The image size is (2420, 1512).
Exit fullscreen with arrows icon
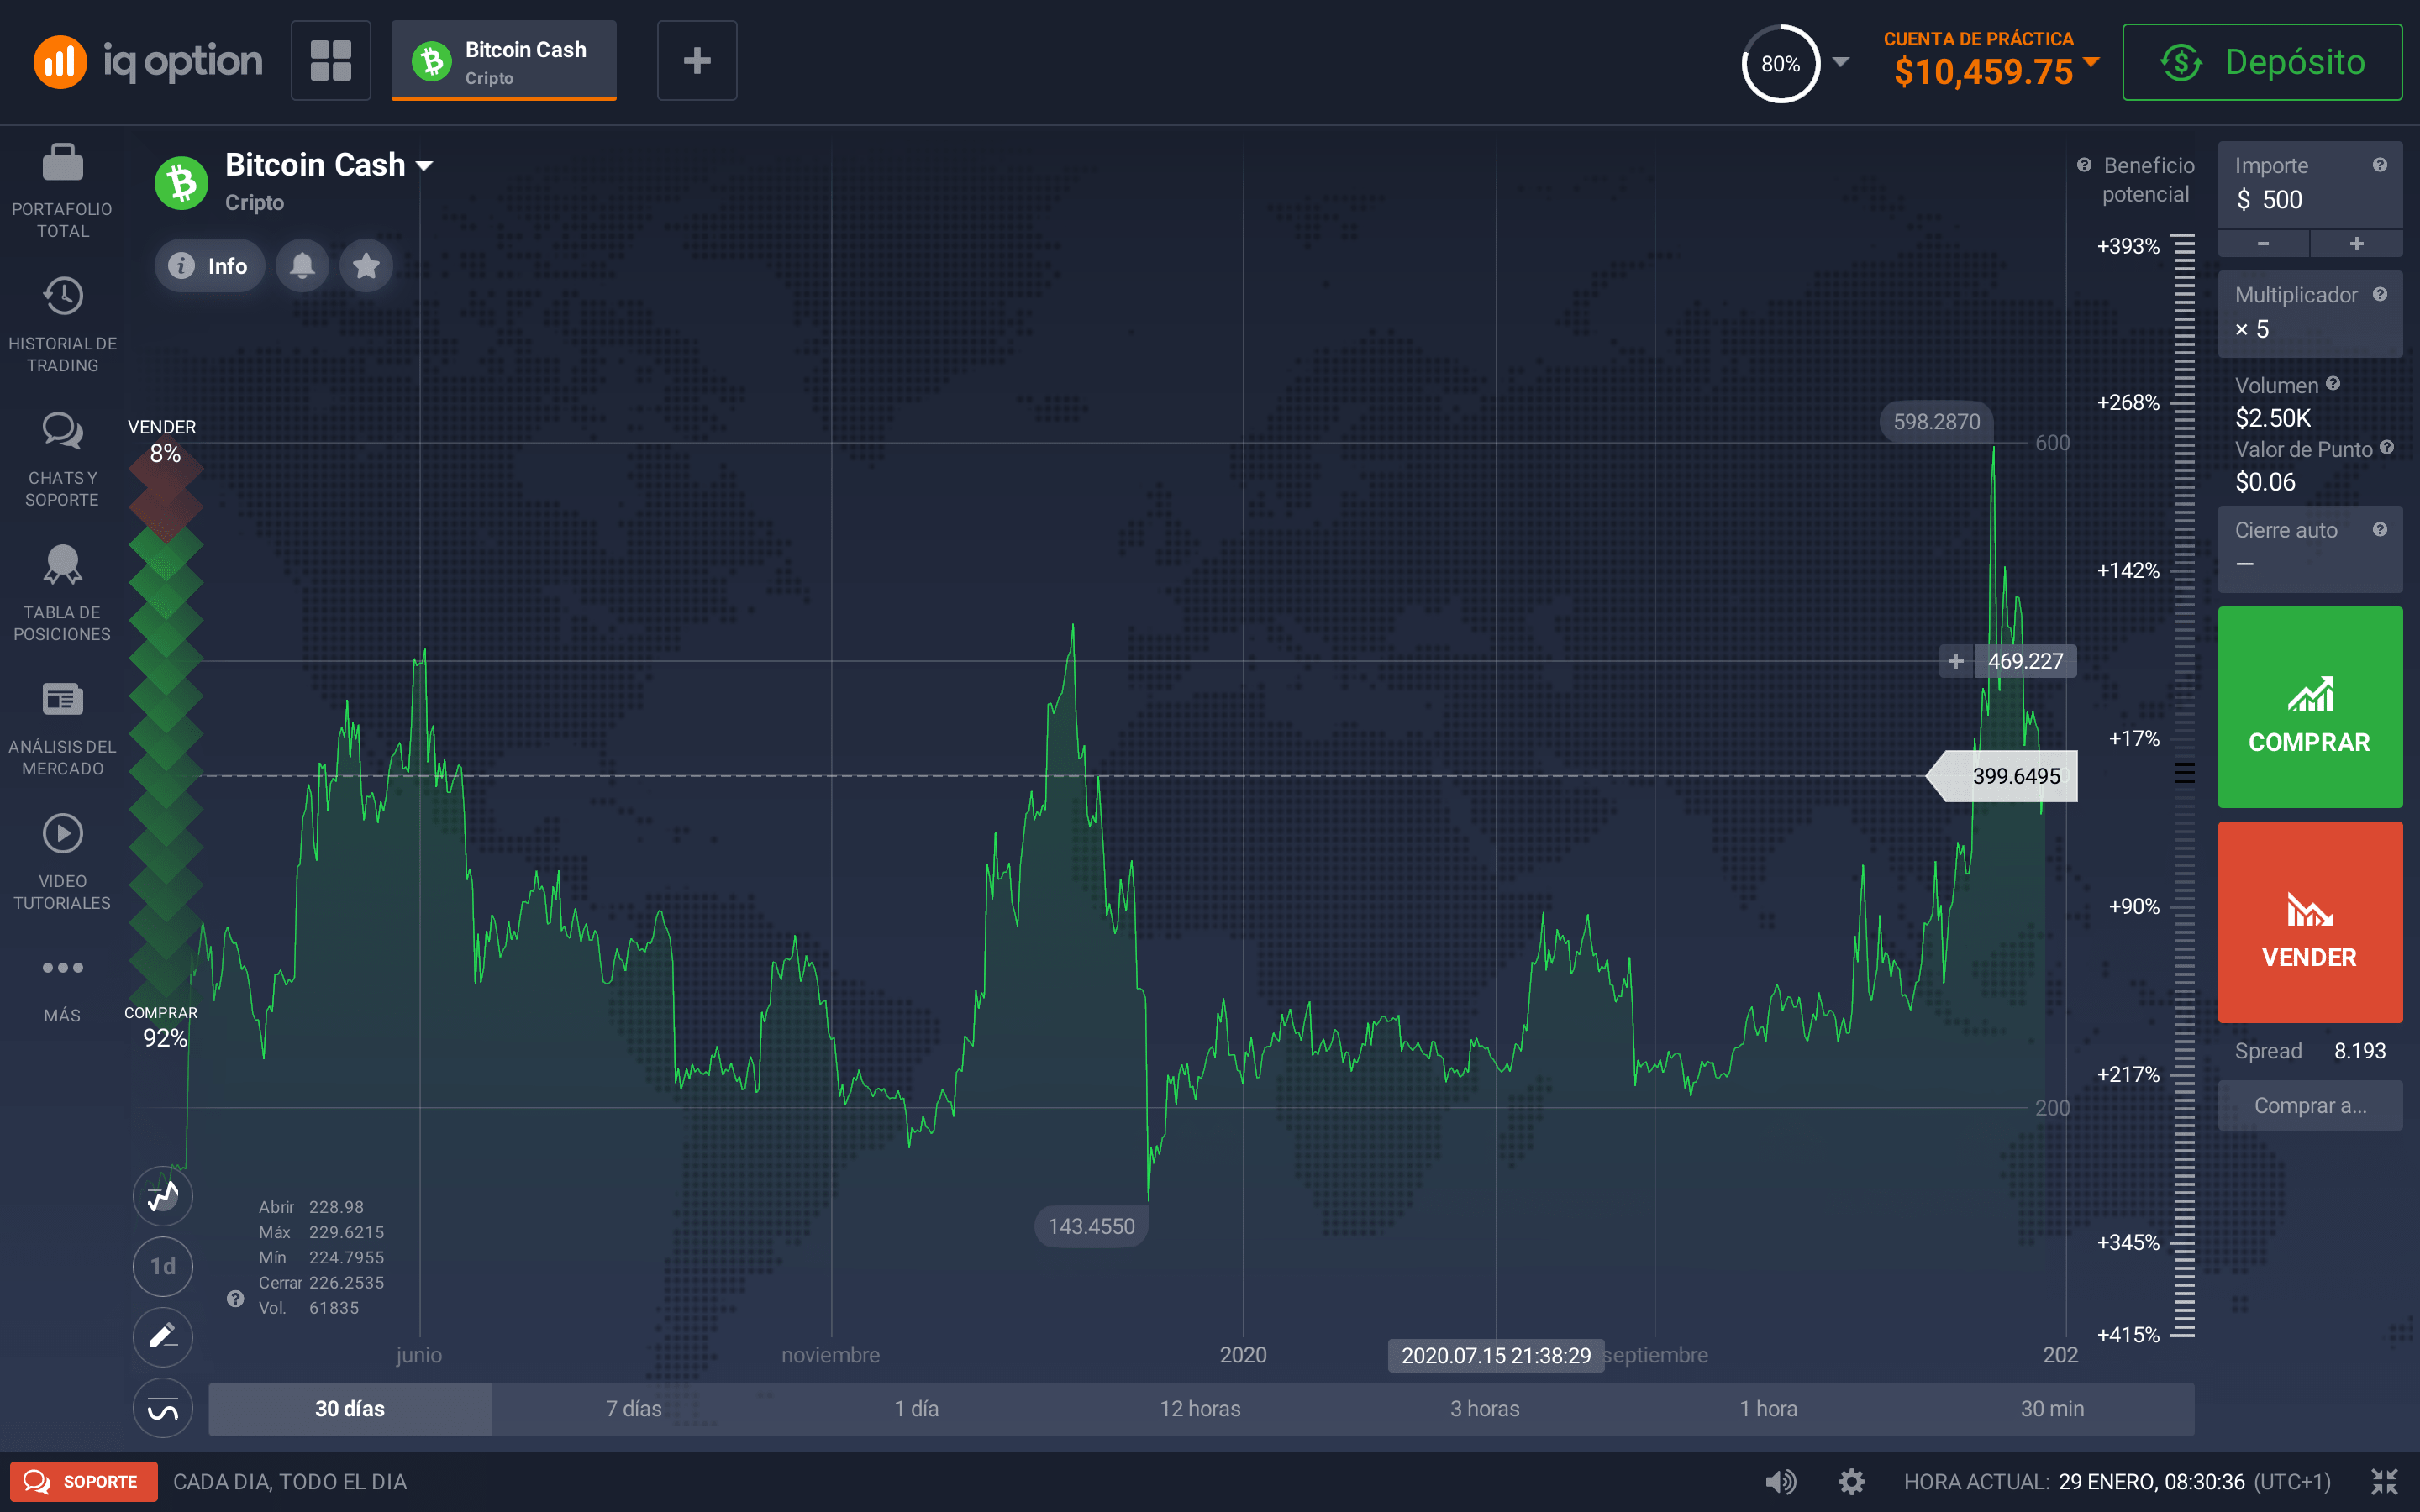click(x=2385, y=1481)
